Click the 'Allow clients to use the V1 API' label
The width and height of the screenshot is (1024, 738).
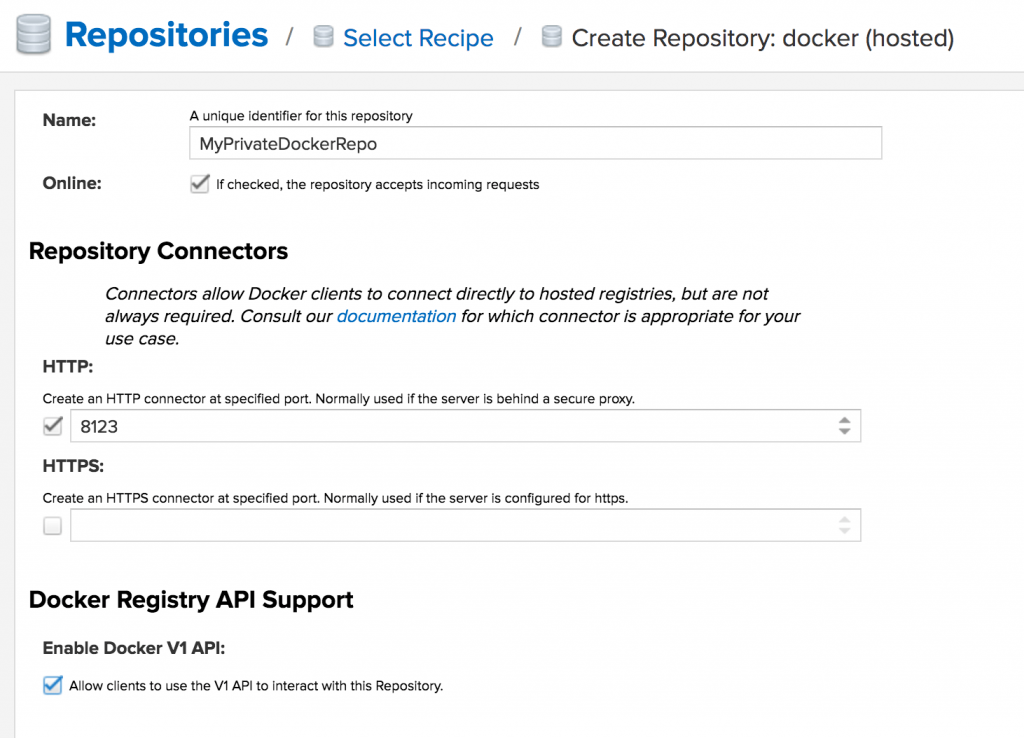click(256, 686)
